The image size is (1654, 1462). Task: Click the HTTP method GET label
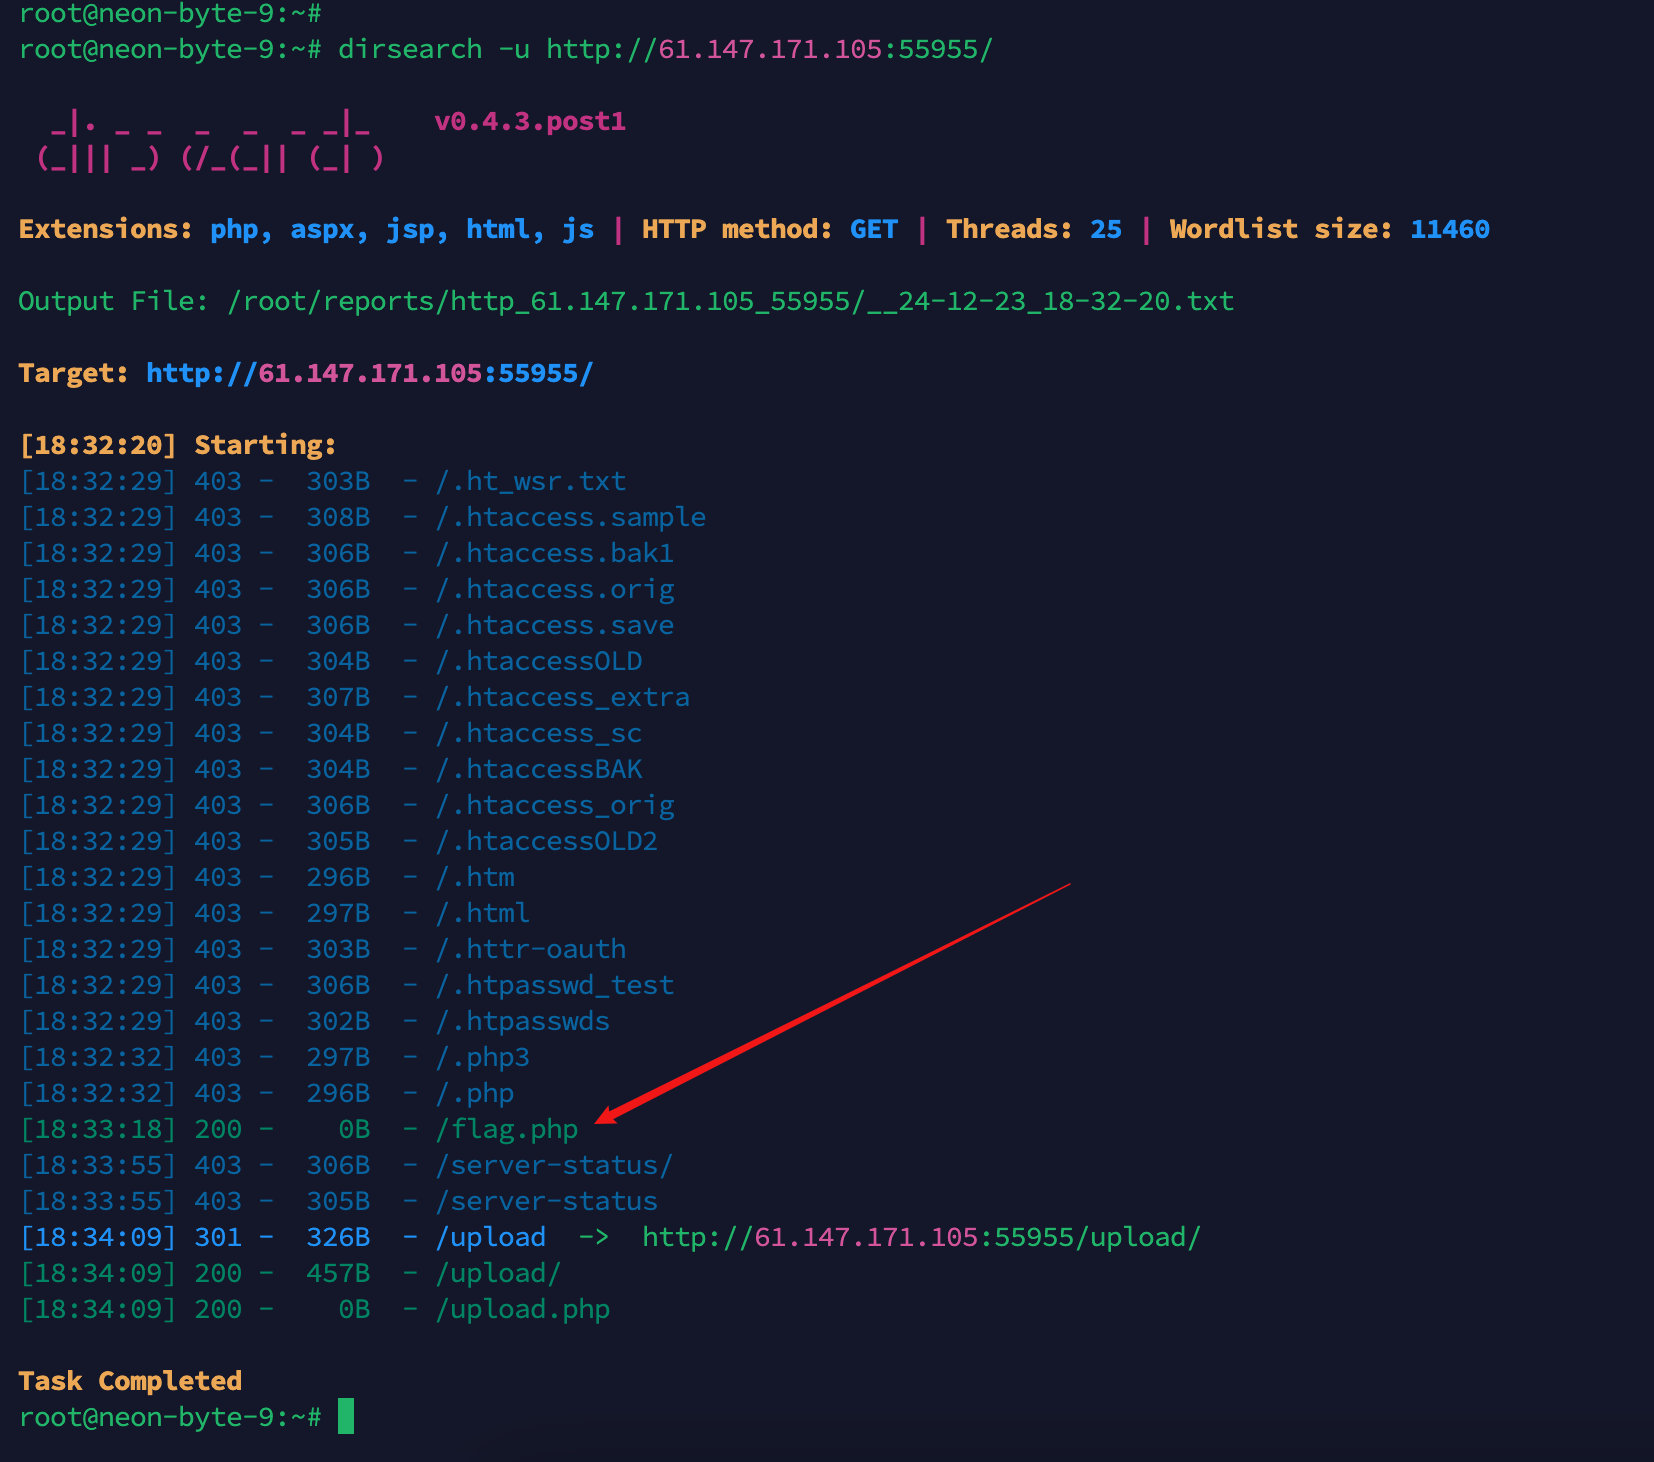[873, 228]
